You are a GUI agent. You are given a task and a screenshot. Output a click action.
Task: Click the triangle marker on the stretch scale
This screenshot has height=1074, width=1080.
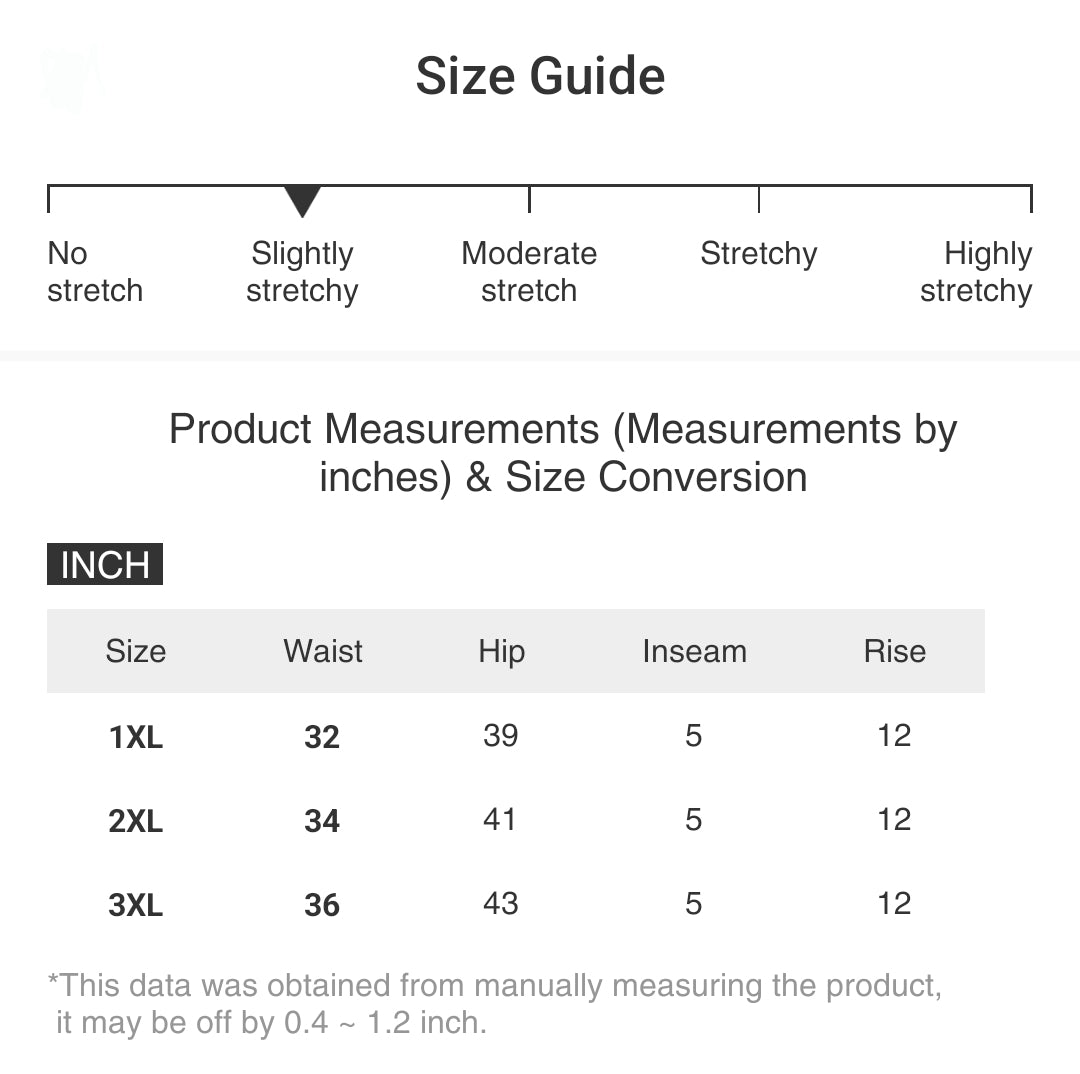302,200
